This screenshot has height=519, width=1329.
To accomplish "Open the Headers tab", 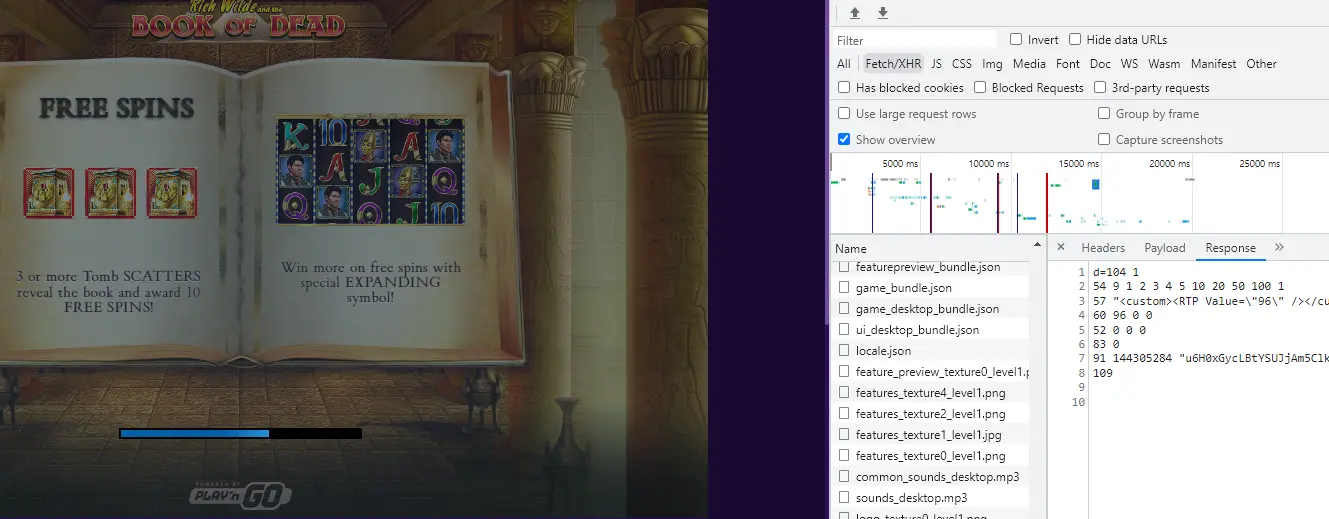I will coord(1103,248).
